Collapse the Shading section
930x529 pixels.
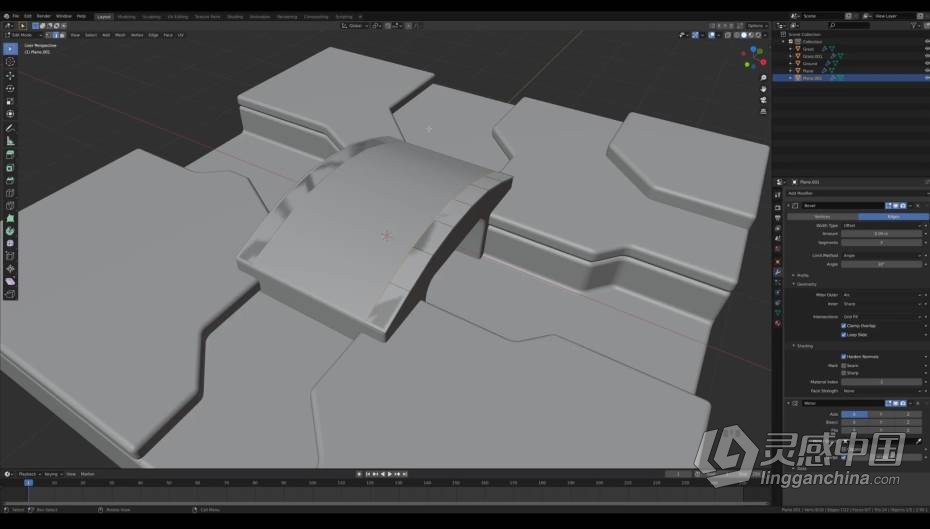tap(803, 346)
